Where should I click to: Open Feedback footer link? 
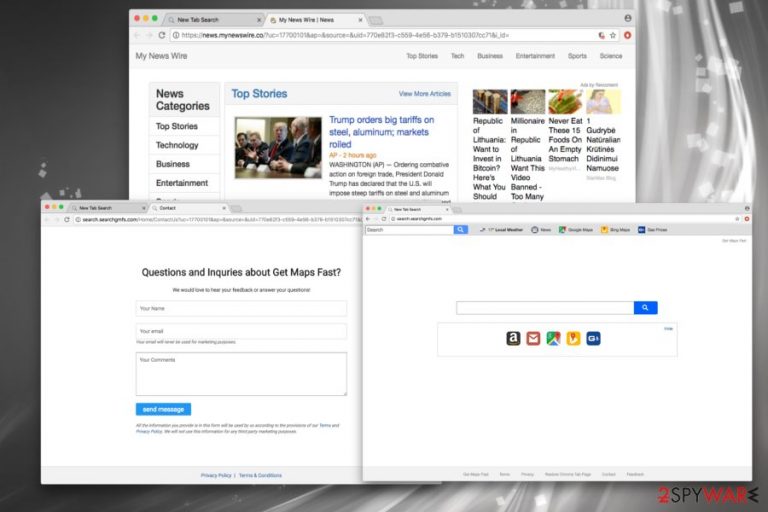pos(635,474)
